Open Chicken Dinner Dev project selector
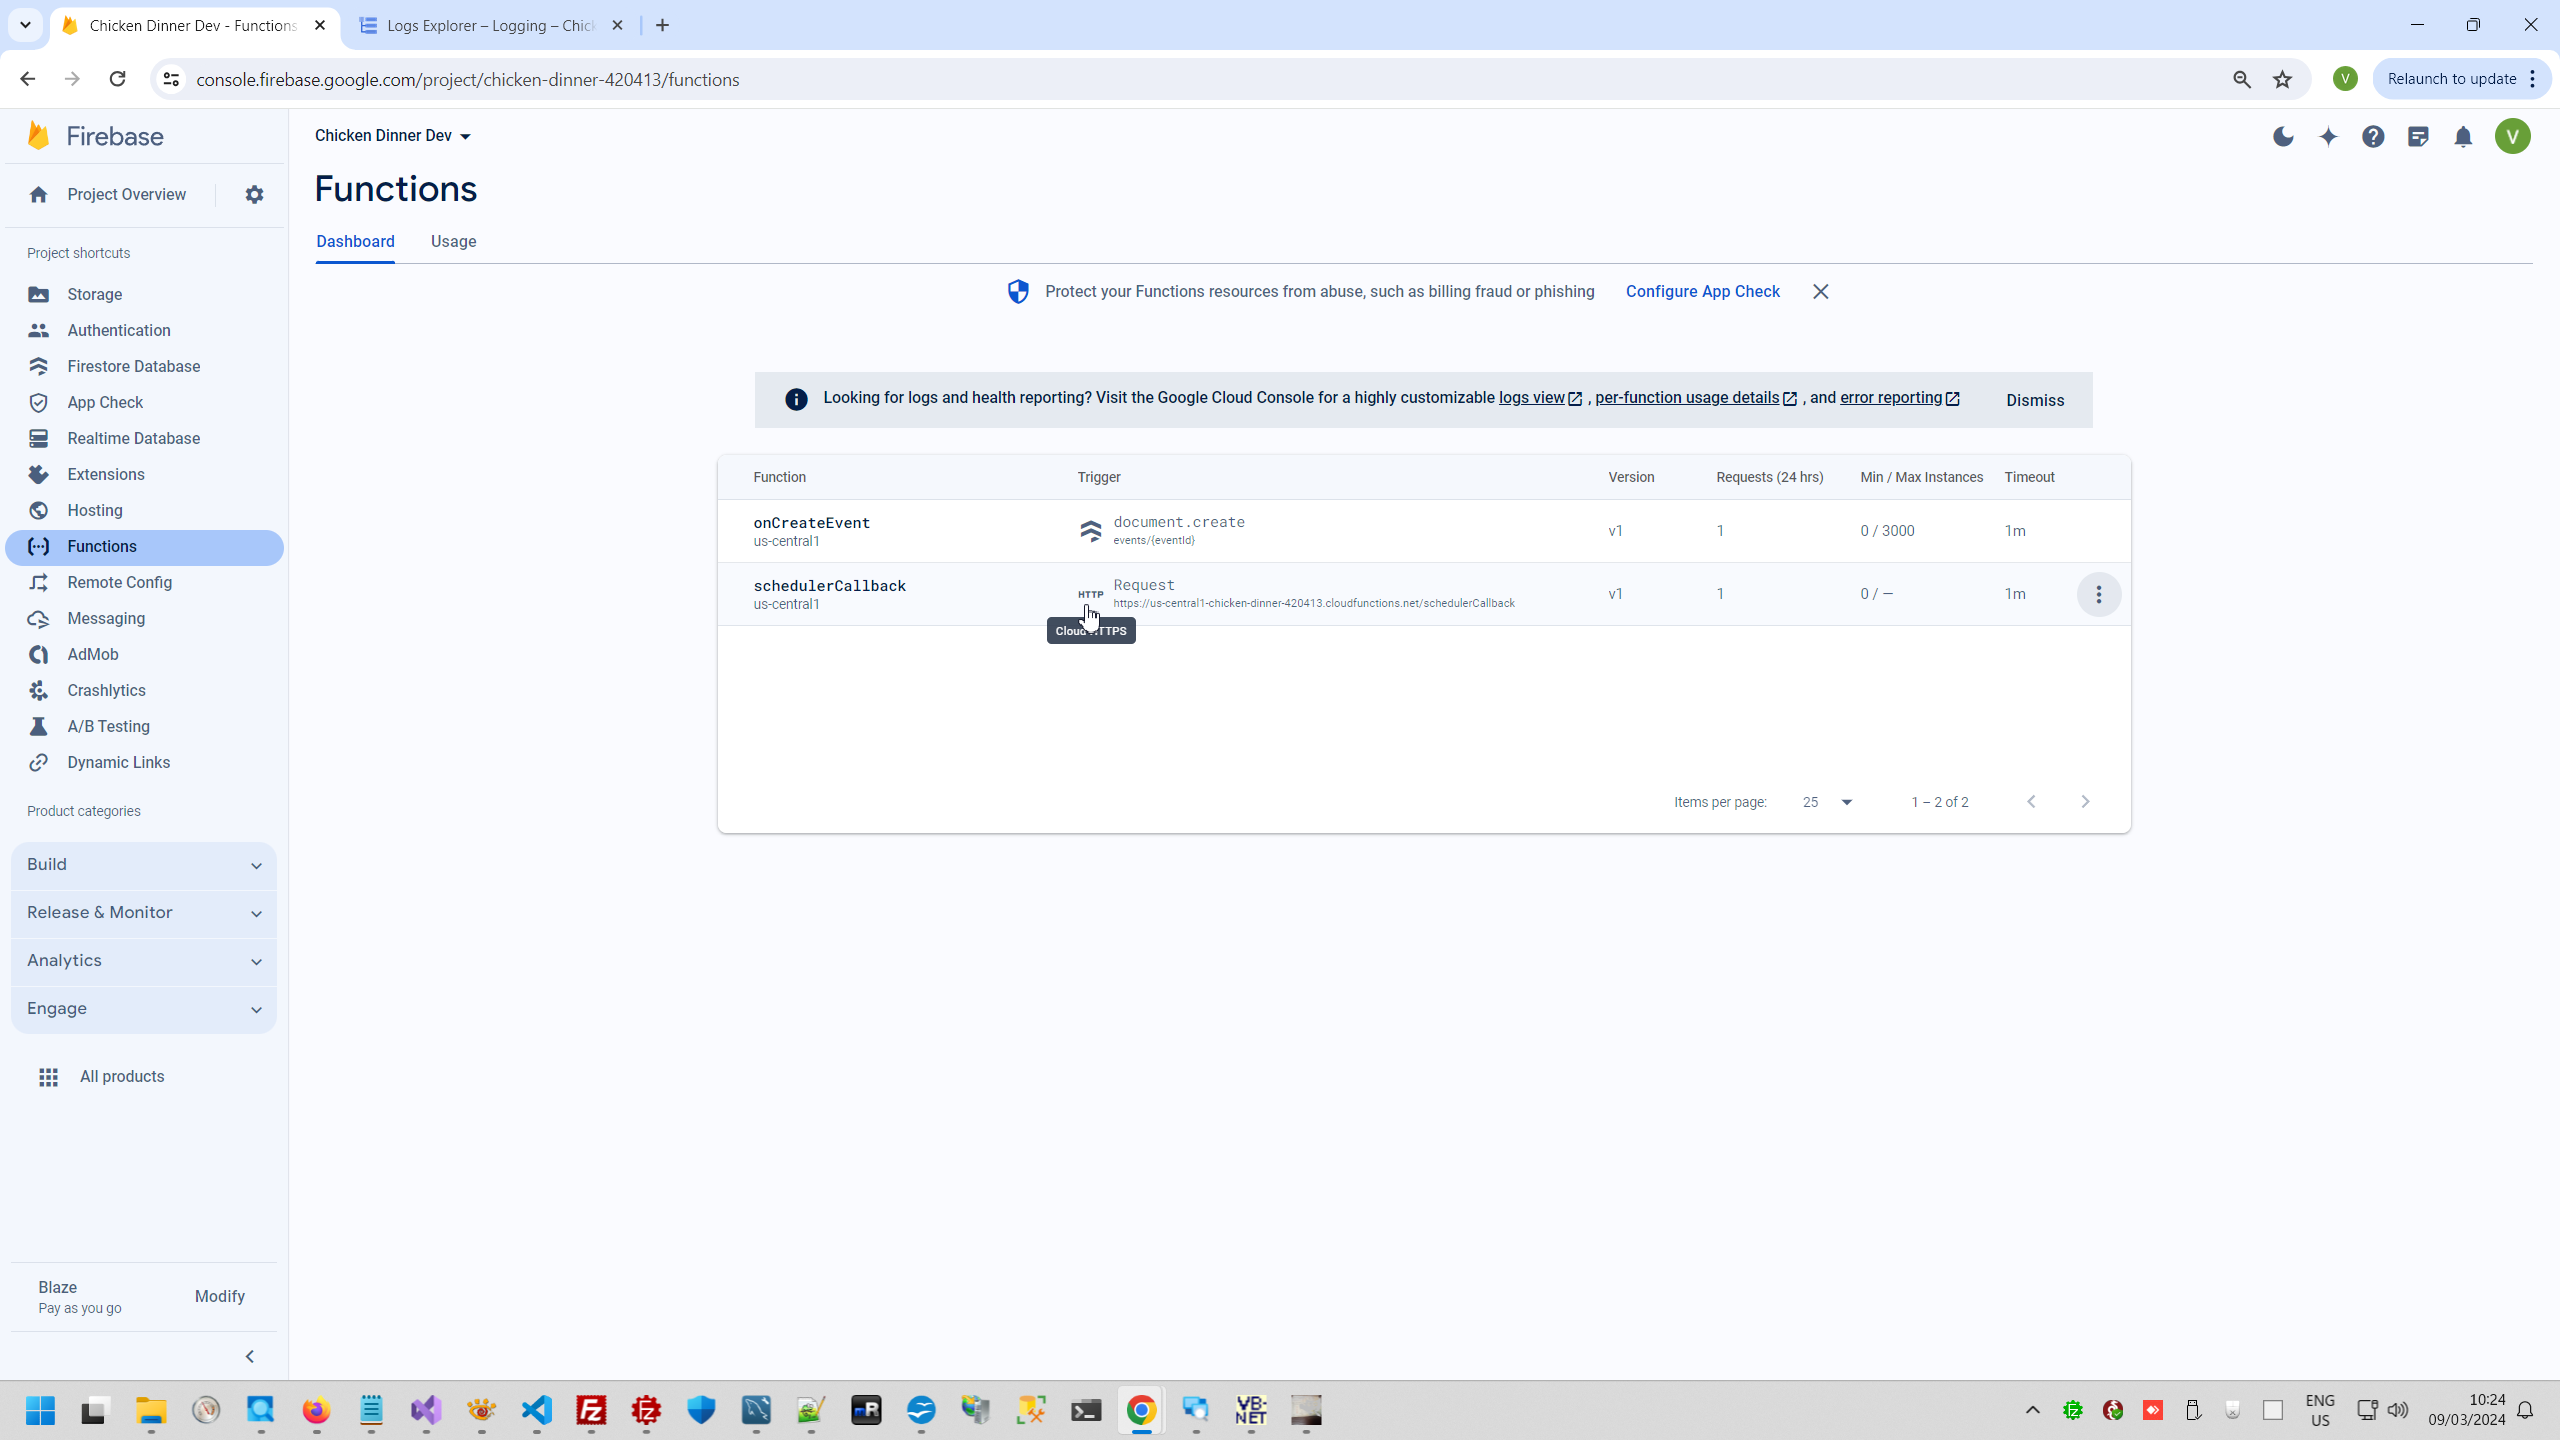The image size is (2560, 1440). pos(392,136)
